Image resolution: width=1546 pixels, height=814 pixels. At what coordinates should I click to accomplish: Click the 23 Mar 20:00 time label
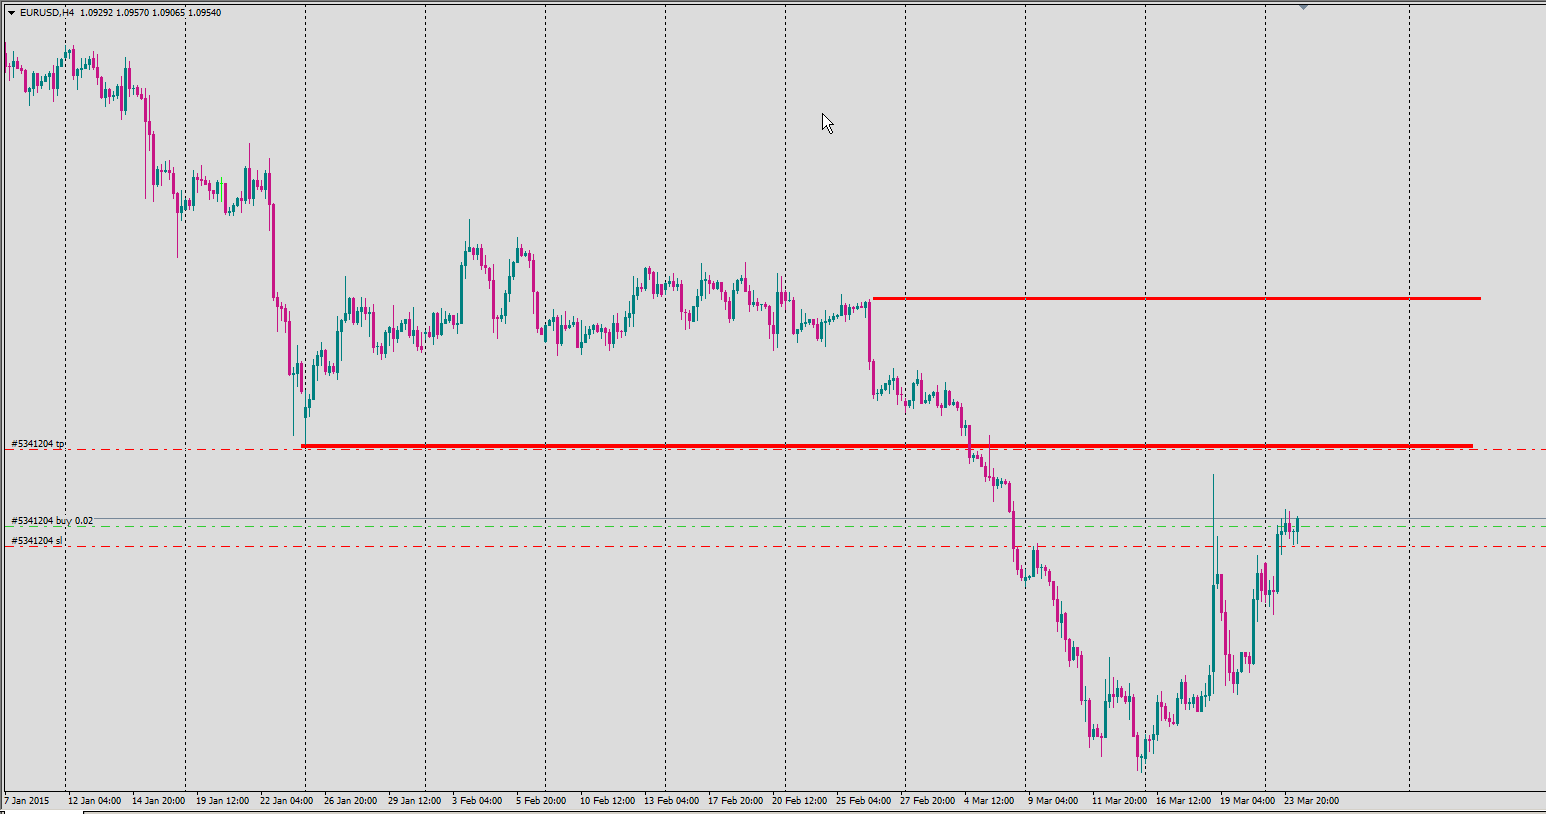tap(1311, 800)
